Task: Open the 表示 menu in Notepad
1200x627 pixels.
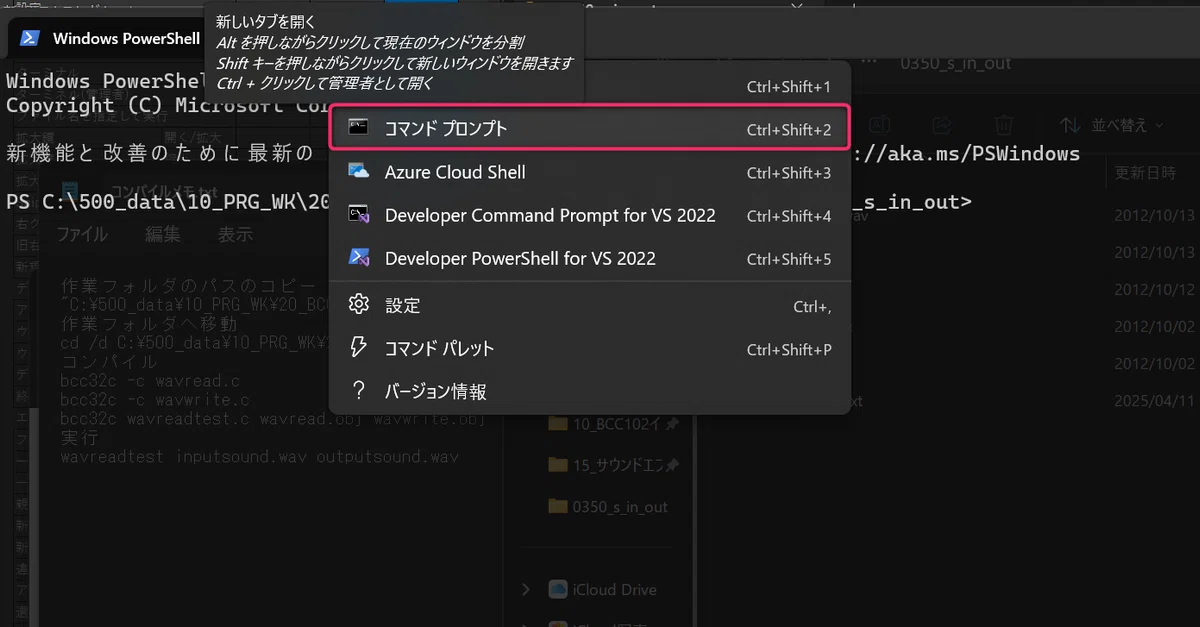Action: (x=235, y=234)
